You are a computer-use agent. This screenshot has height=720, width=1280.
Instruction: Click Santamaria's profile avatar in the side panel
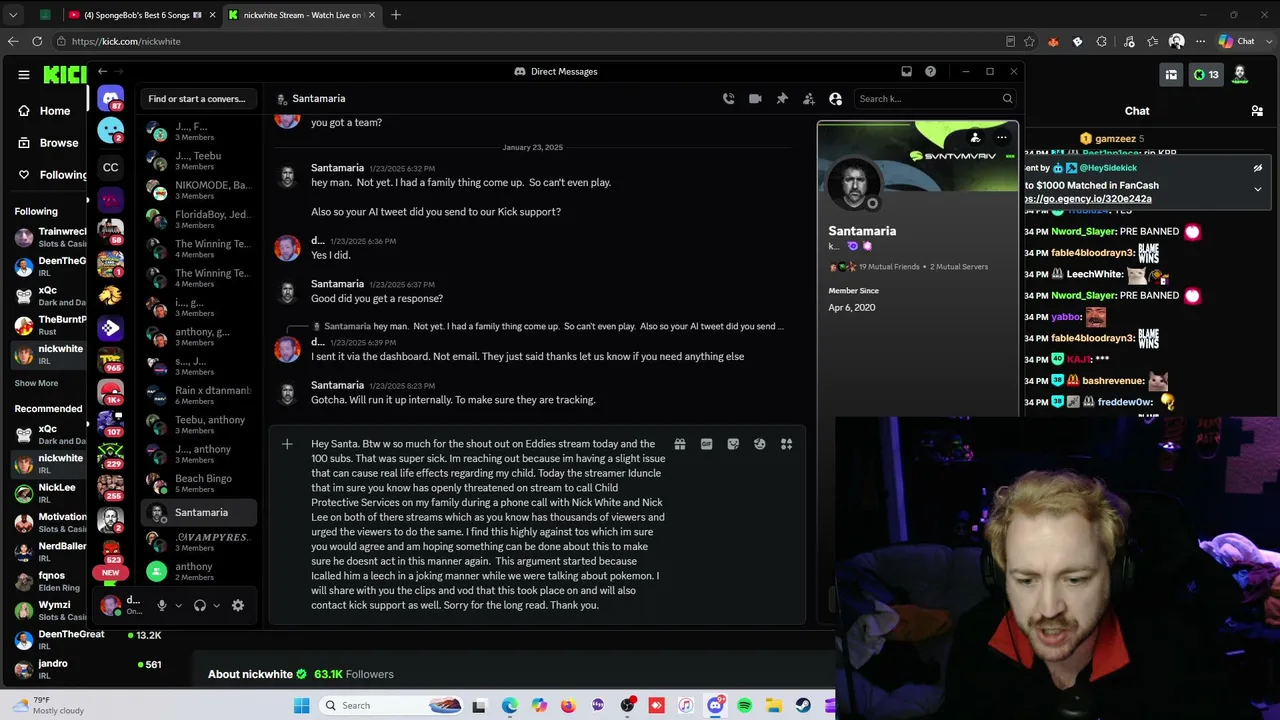[853, 186]
